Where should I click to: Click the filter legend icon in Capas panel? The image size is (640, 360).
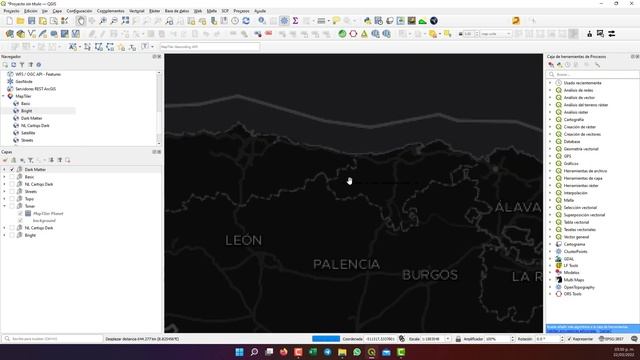click(30, 160)
